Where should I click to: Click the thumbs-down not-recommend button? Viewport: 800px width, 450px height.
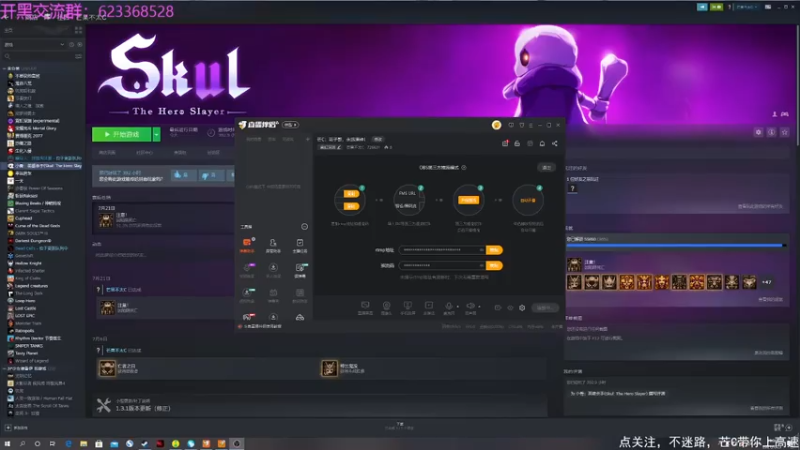(x=210, y=175)
